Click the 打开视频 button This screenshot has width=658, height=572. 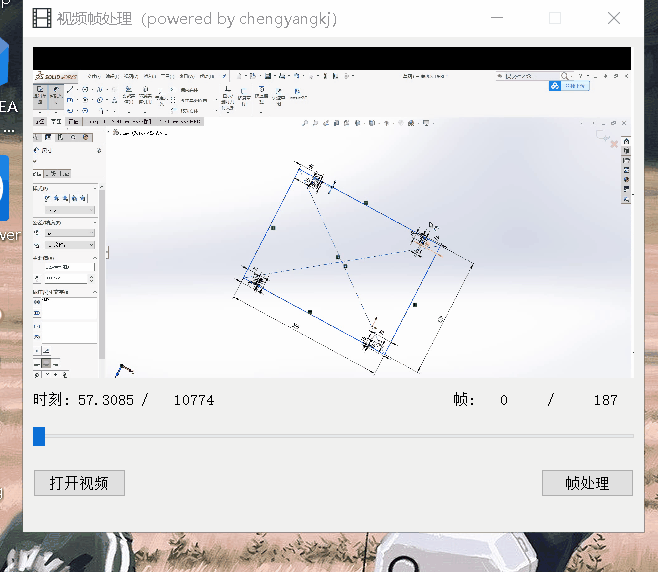[79, 483]
